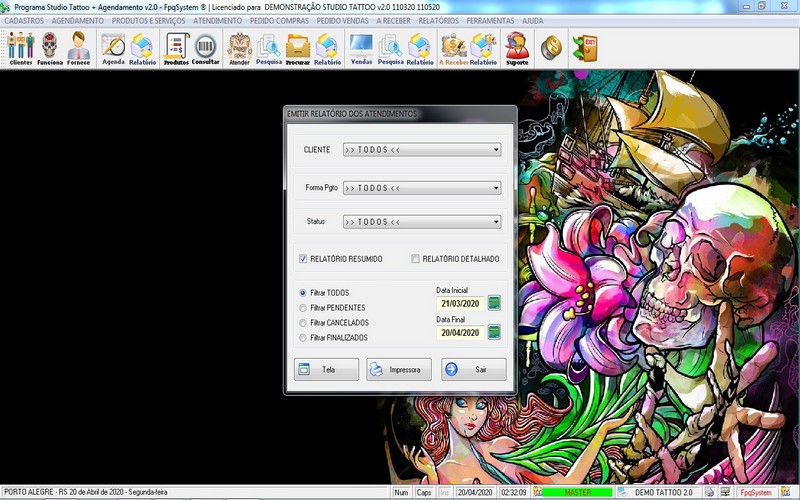This screenshot has height=500, width=800.
Task: Open the ATENDIMENTO menu
Action: pos(217,21)
